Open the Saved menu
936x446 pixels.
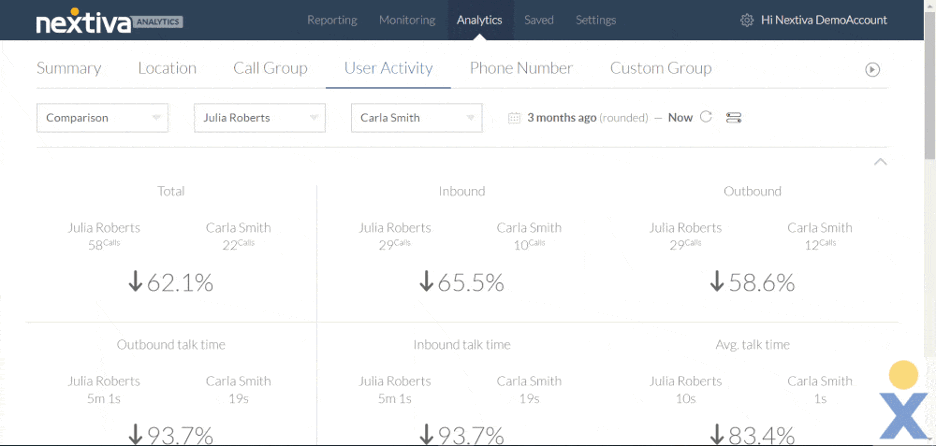539,20
